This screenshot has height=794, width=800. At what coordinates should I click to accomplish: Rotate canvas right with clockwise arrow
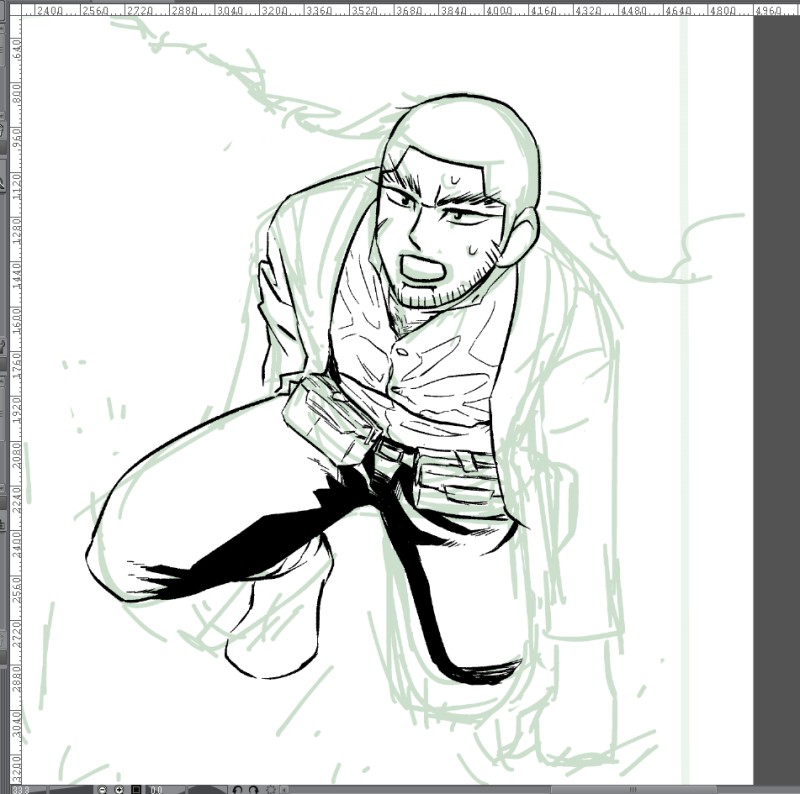[254, 790]
